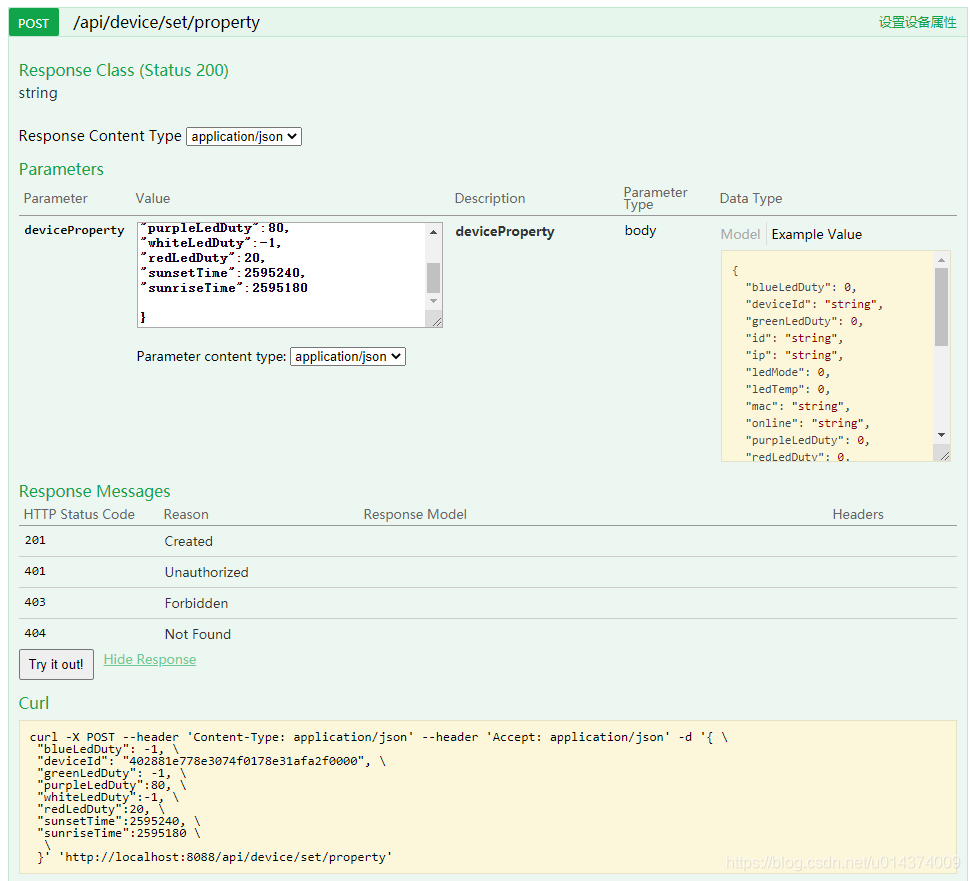The width and height of the screenshot is (970, 881).
Task: Click the Parameter Type column header
Action: coord(655,199)
